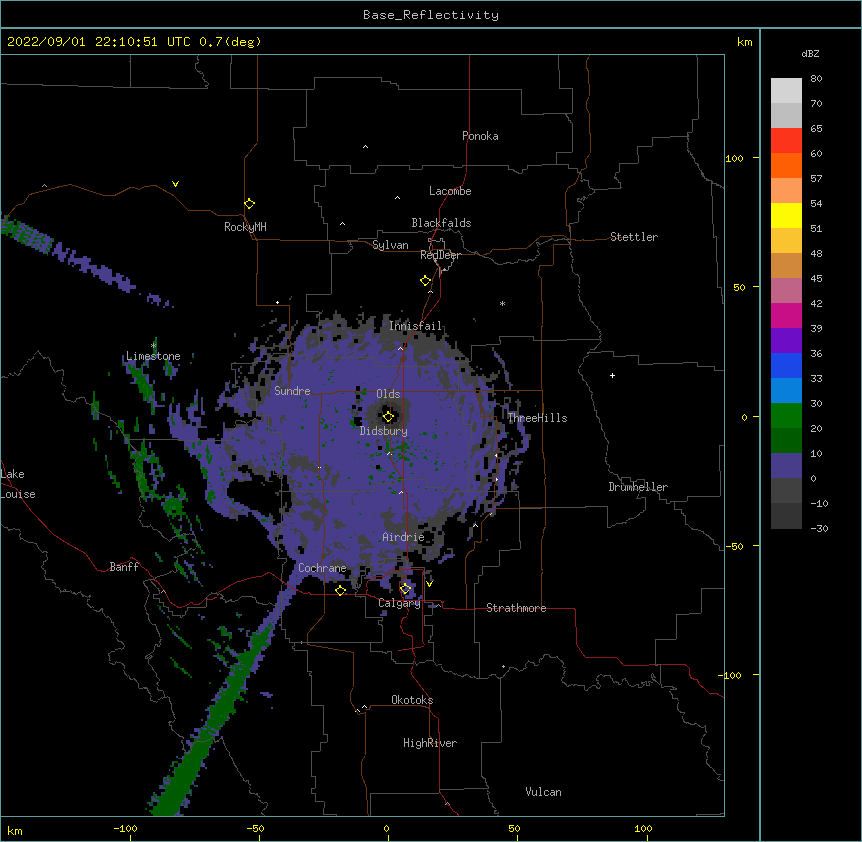The width and height of the screenshot is (862, 842).
Task: Click the Okotoks town label
Action: coord(412,700)
